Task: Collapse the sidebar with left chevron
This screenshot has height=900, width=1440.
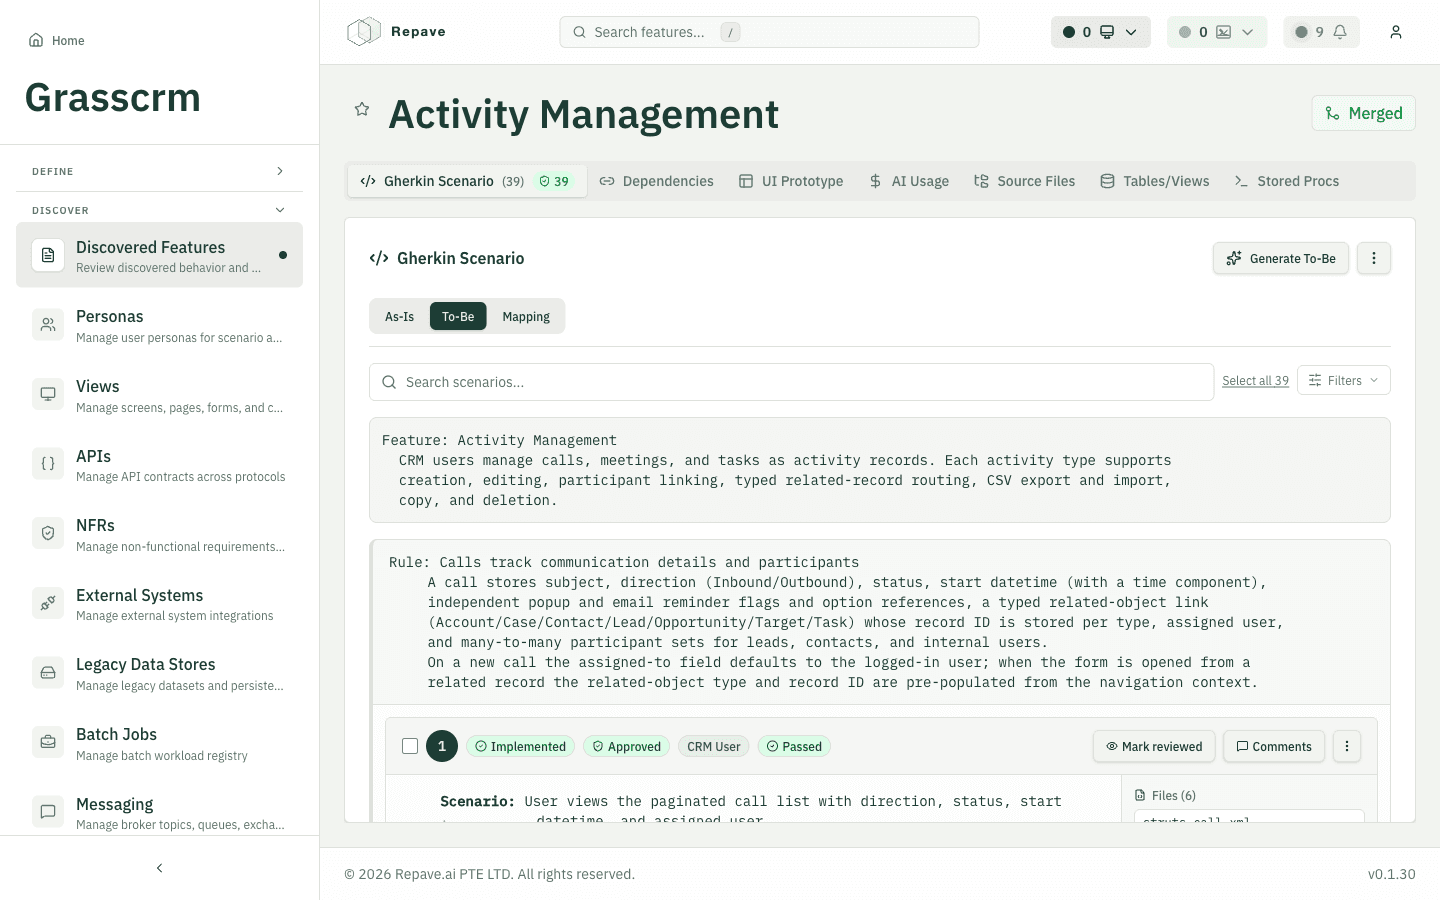Action: click(x=160, y=868)
